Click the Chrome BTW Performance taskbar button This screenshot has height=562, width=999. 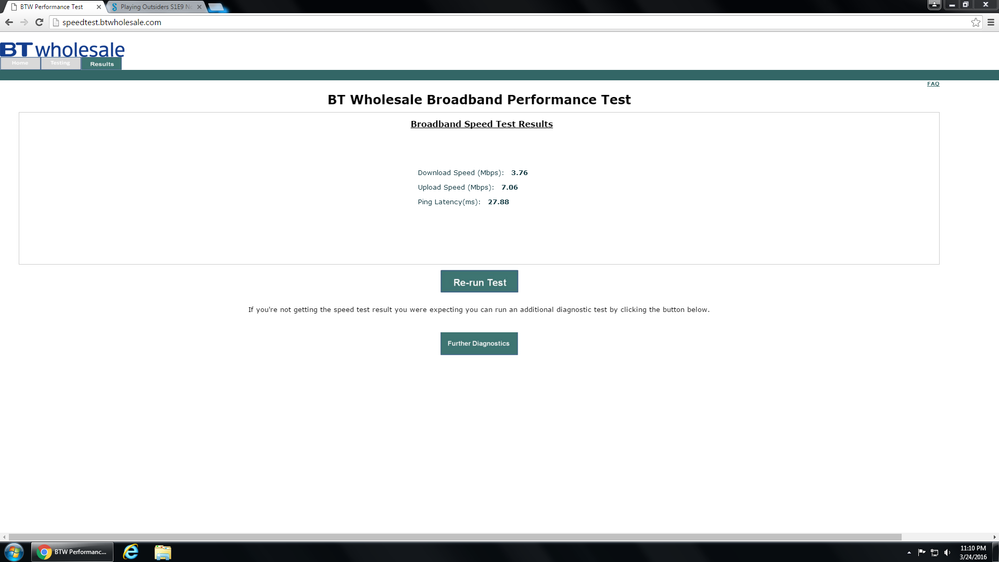pos(72,552)
